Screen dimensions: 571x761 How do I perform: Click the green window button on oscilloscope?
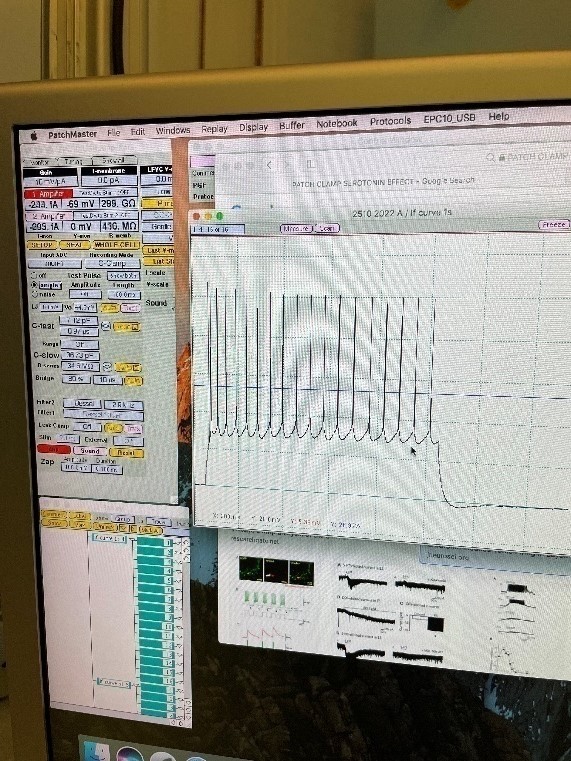click(x=219, y=216)
